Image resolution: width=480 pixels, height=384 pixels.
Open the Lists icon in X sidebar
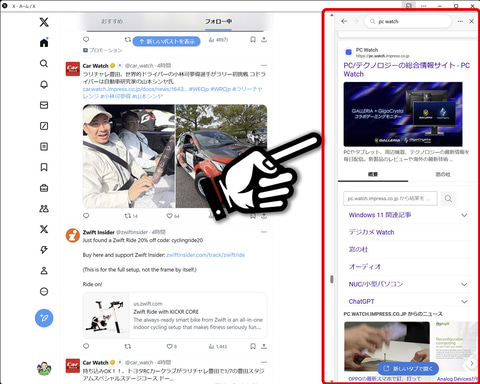(x=44, y=146)
